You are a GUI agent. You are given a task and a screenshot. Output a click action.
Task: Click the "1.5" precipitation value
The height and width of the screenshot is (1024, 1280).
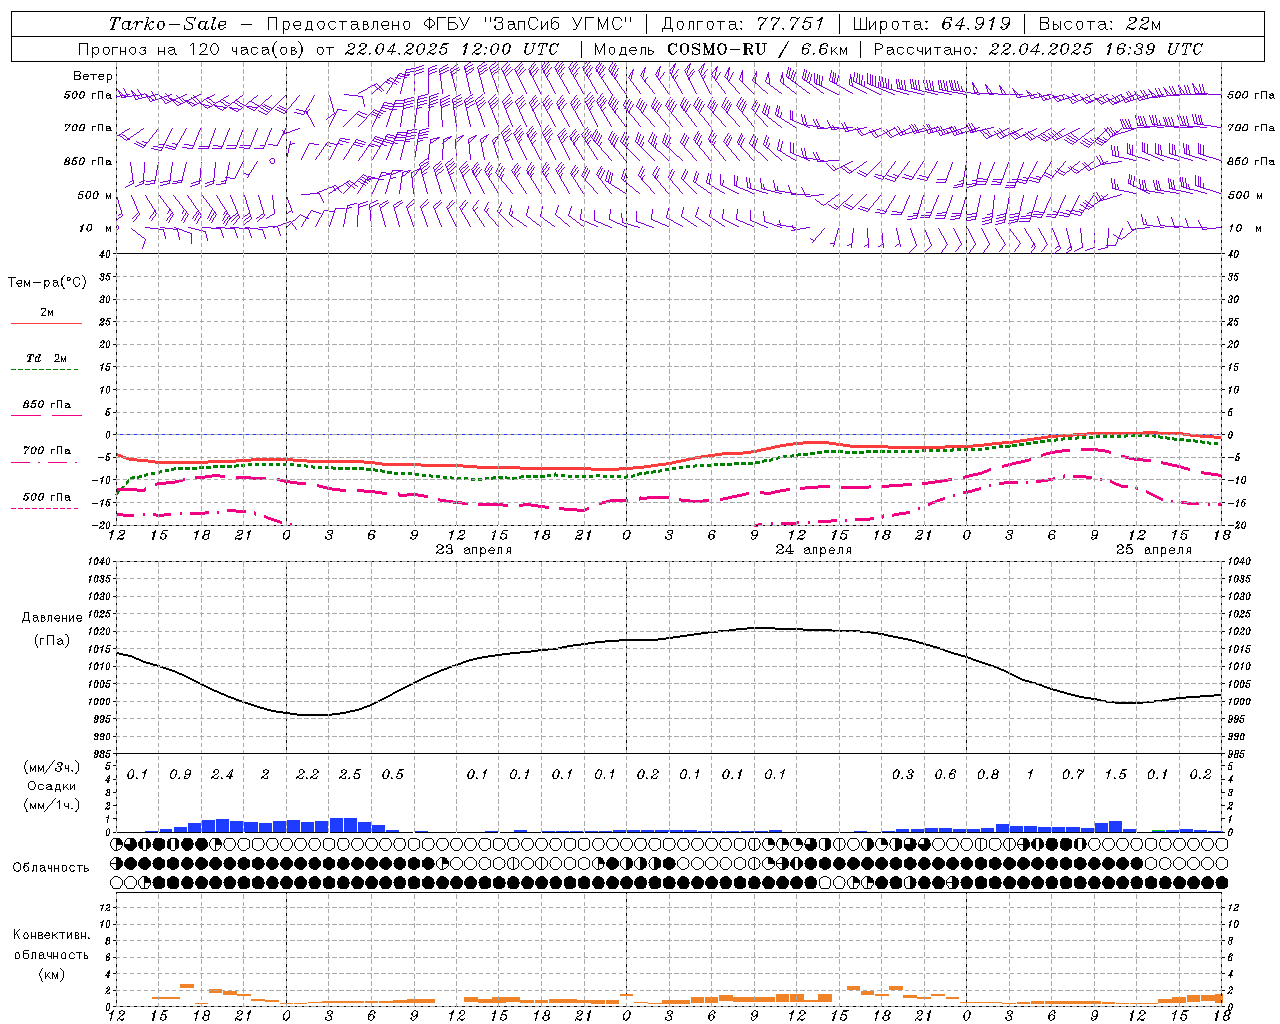click(x=1115, y=775)
